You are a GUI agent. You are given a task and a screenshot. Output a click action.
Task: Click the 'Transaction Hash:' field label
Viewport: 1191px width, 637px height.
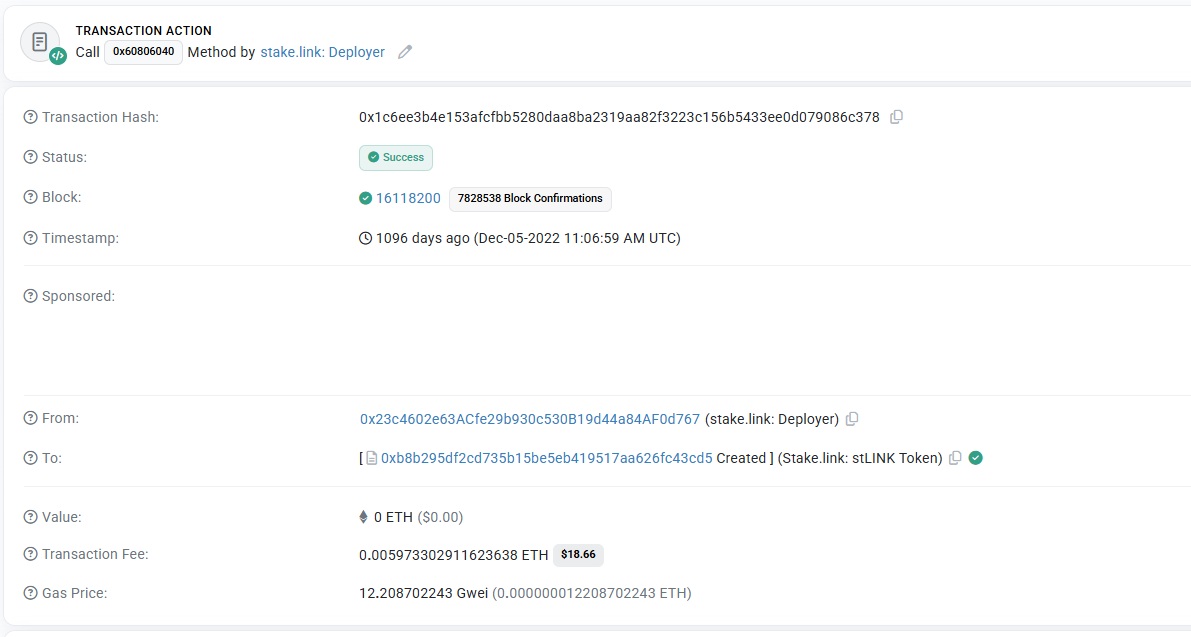[100, 117]
